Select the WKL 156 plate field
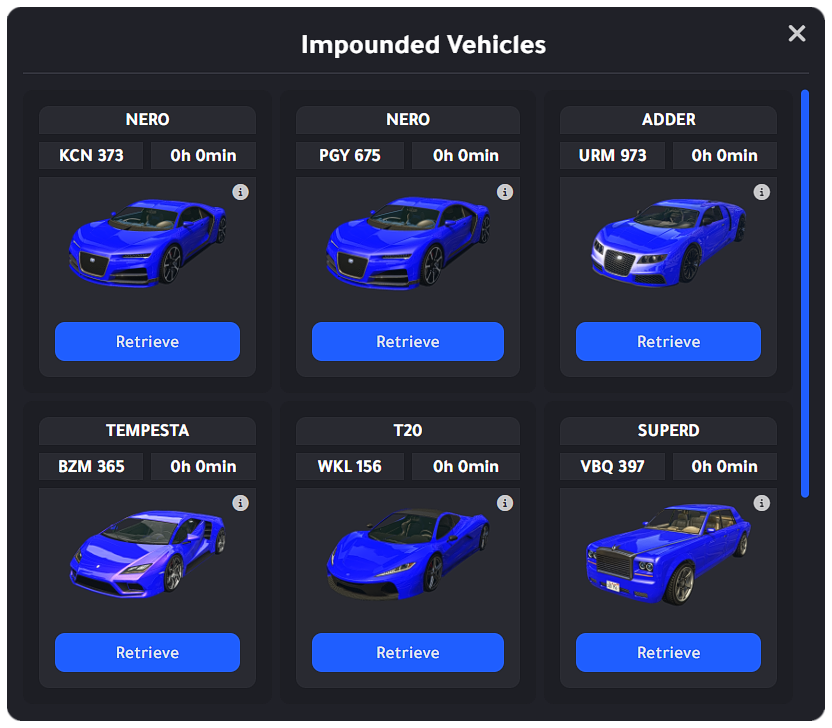The image size is (832, 728). pyautogui.click(x=350, y=467)
